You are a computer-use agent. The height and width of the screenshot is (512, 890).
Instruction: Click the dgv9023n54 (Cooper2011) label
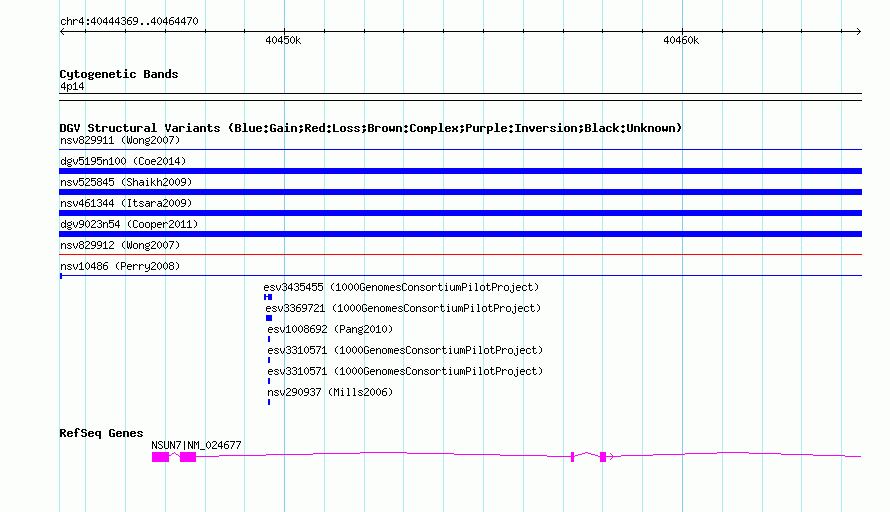tap(129, 224)
